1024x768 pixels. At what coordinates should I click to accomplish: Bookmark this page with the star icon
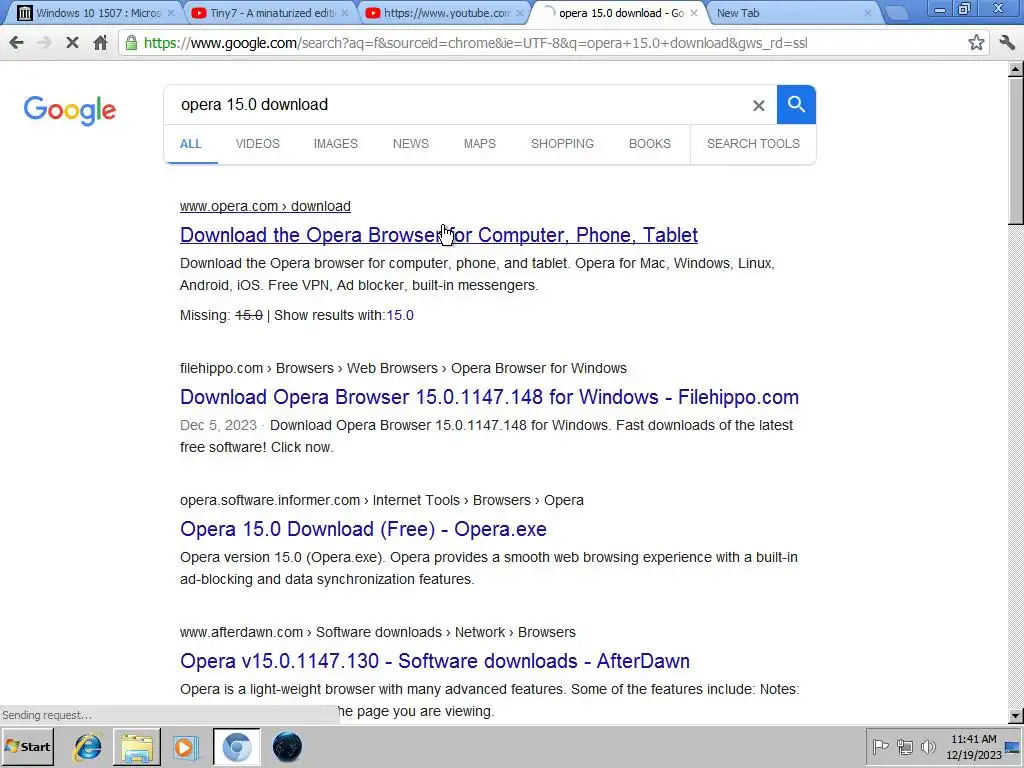[x=976, y=43]
